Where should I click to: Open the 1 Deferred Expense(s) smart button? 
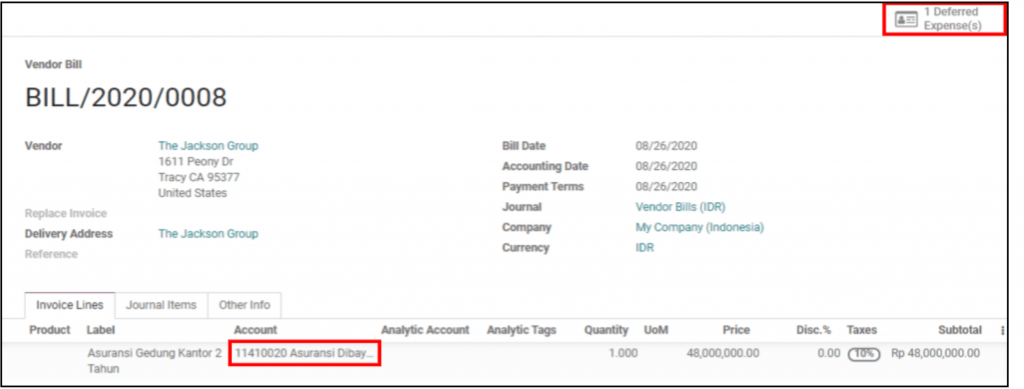tap(944, 19)
